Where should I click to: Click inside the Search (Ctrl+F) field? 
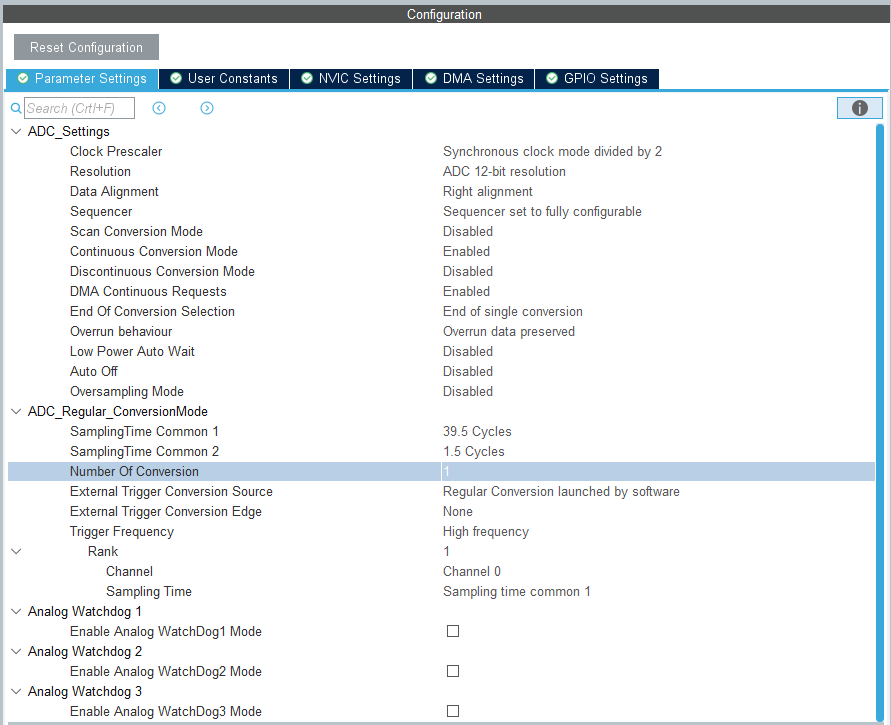click(80, 107)
